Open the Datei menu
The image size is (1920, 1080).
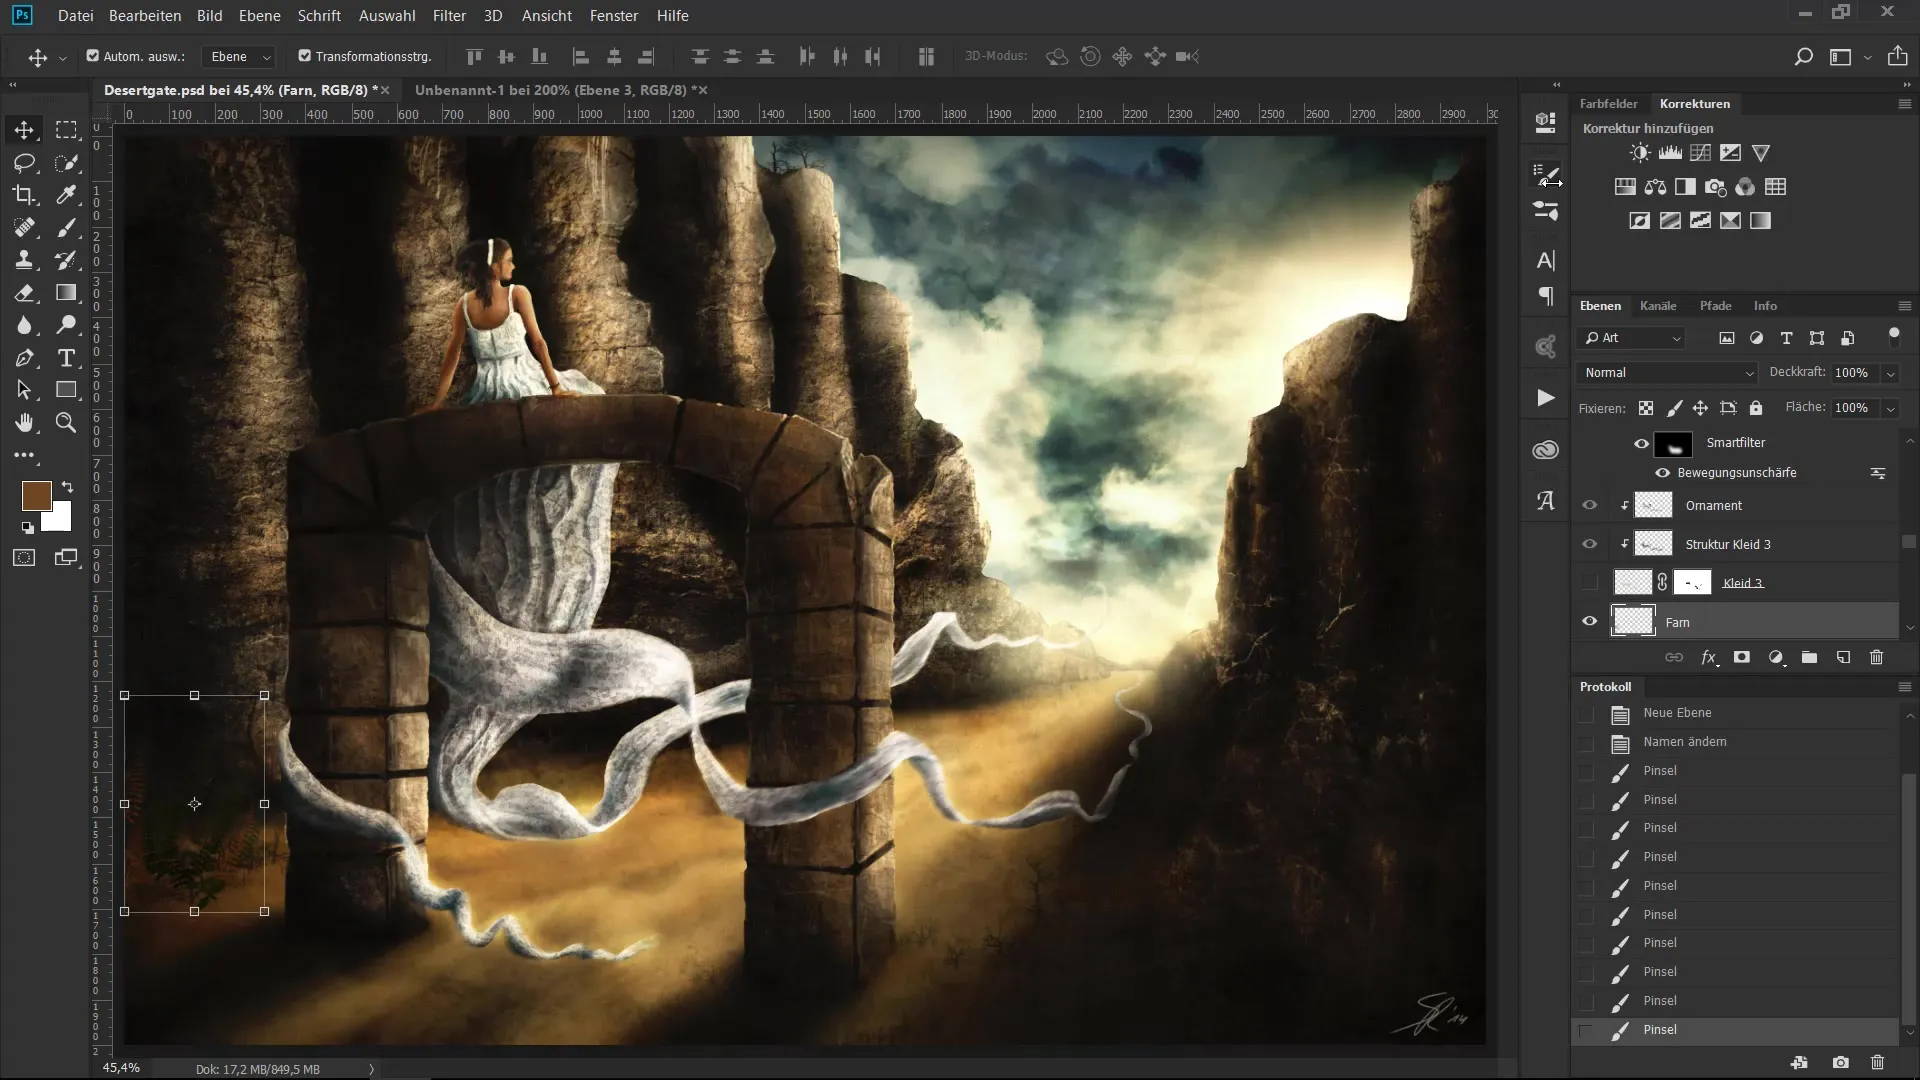click(x=76, y=16)
